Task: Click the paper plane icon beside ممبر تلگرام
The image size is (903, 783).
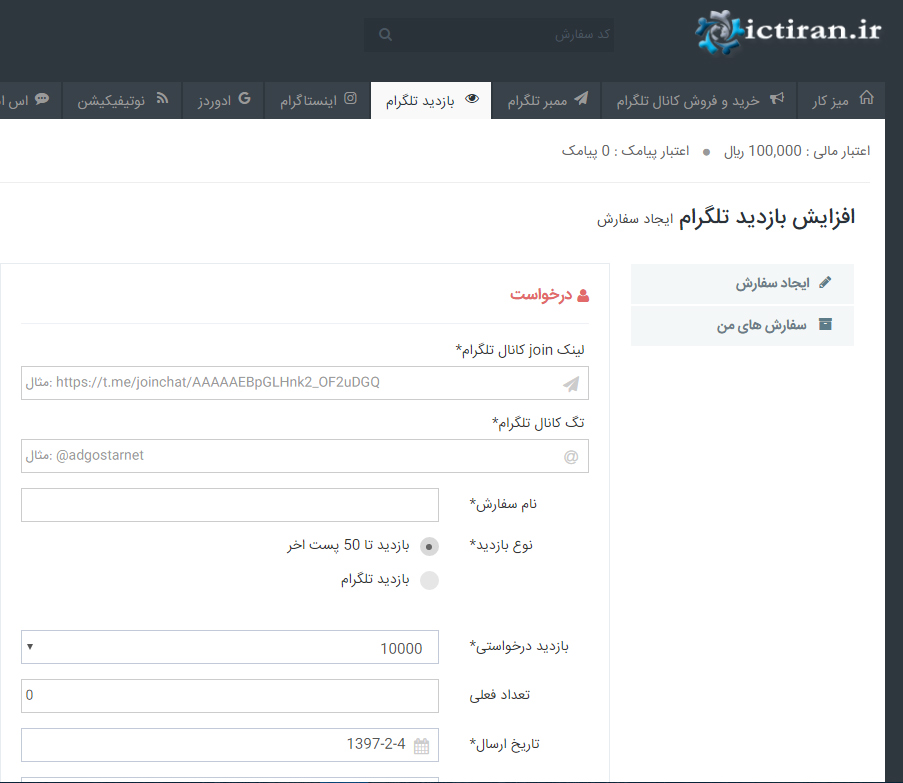Action: [581, 98]
